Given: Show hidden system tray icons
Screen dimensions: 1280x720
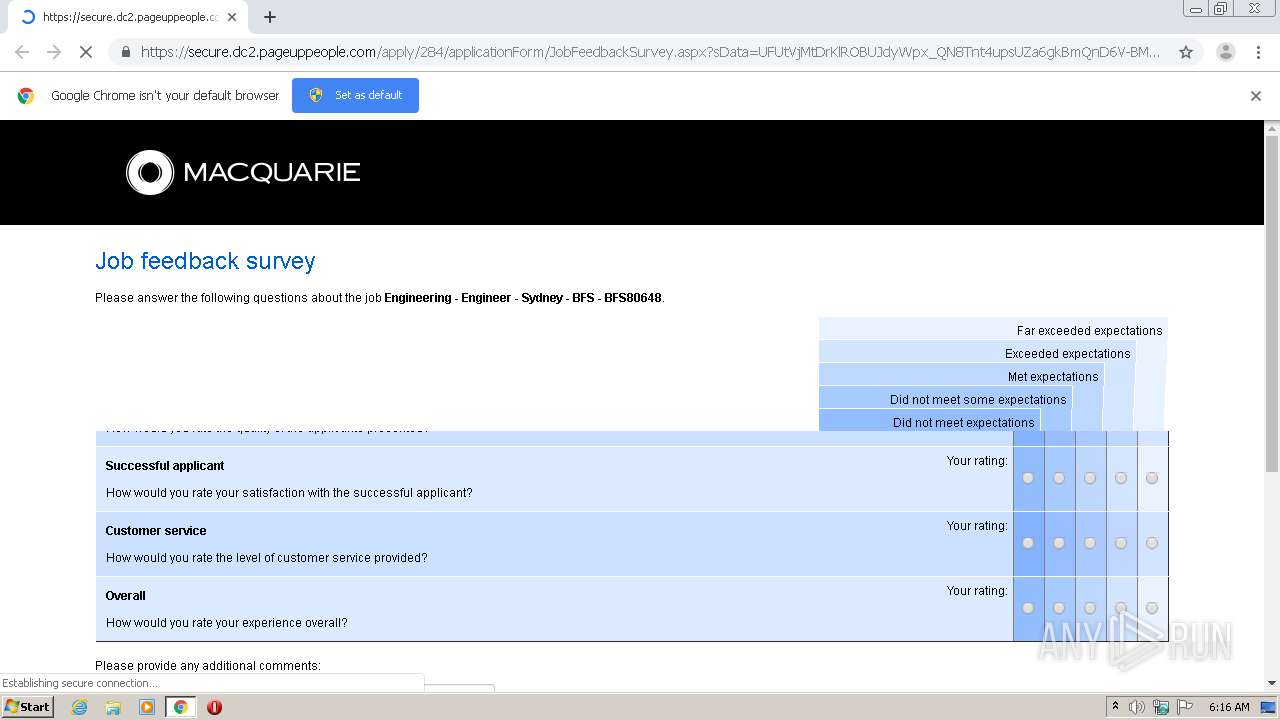Looking at the screenshot, I should pyautogui.click(x=1115, y=707).
